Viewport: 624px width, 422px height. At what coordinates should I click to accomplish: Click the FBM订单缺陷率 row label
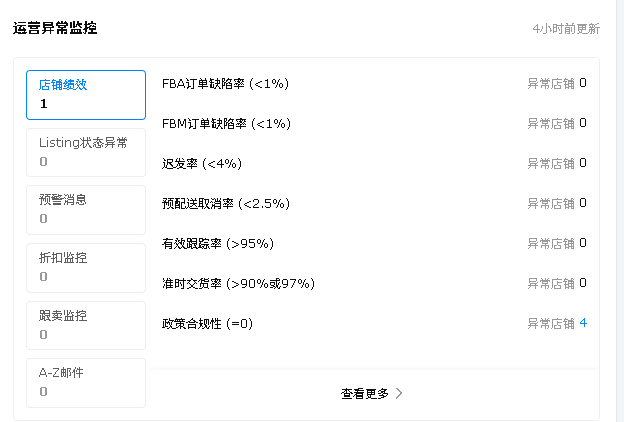226,124
